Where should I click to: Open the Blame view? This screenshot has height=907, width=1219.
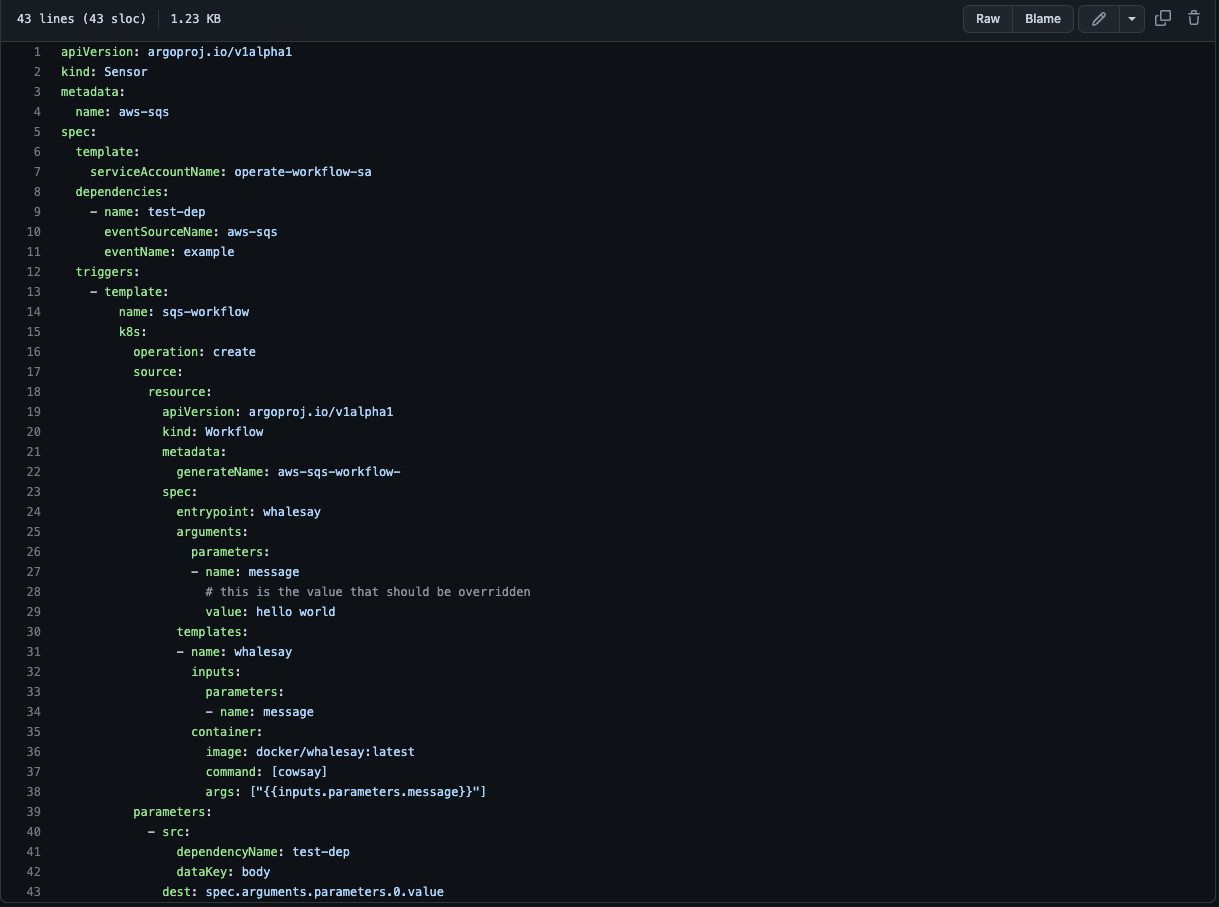click(x=1042, y=19)
